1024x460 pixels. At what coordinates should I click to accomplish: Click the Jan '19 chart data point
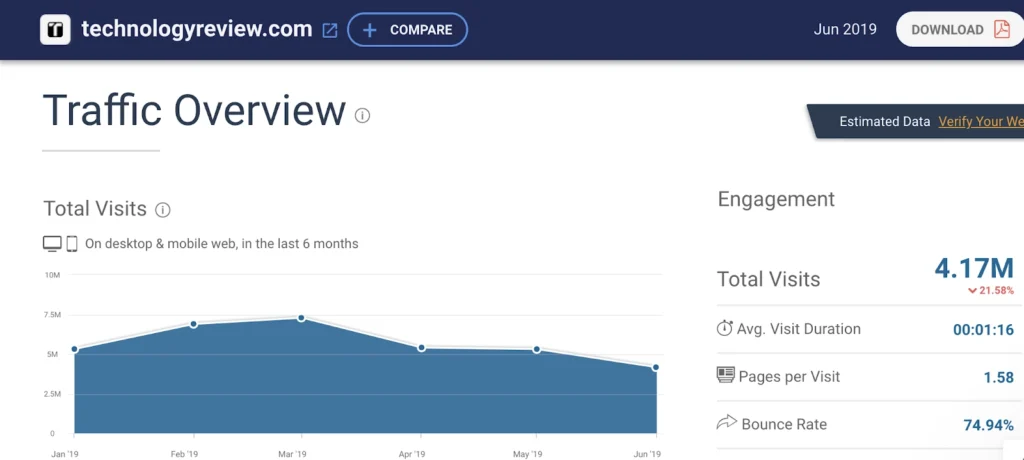point(75,349)
